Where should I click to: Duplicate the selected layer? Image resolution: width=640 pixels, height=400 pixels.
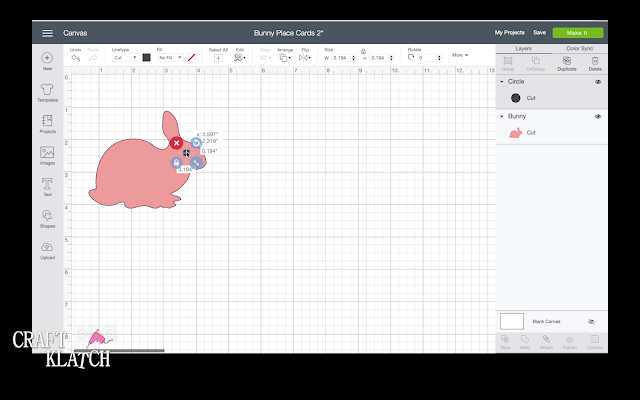[x=567, y=64]
